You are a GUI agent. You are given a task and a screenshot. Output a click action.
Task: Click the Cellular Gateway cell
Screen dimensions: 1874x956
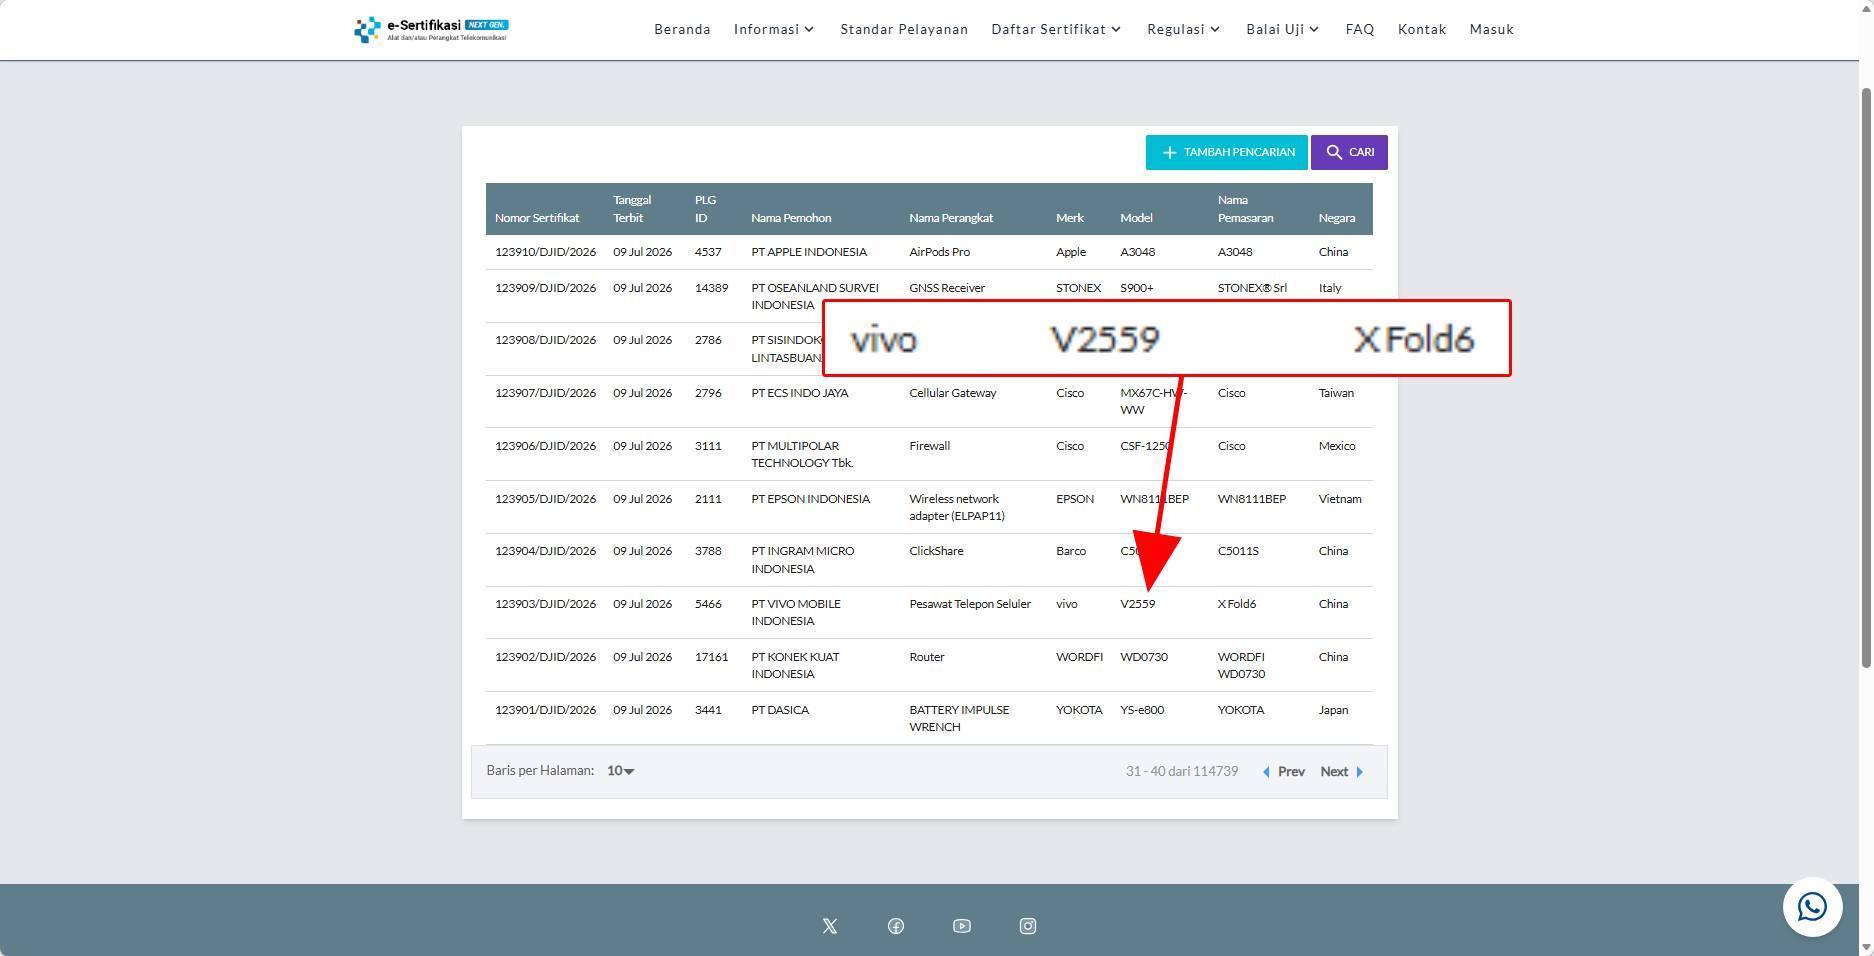tap(953, 393)
